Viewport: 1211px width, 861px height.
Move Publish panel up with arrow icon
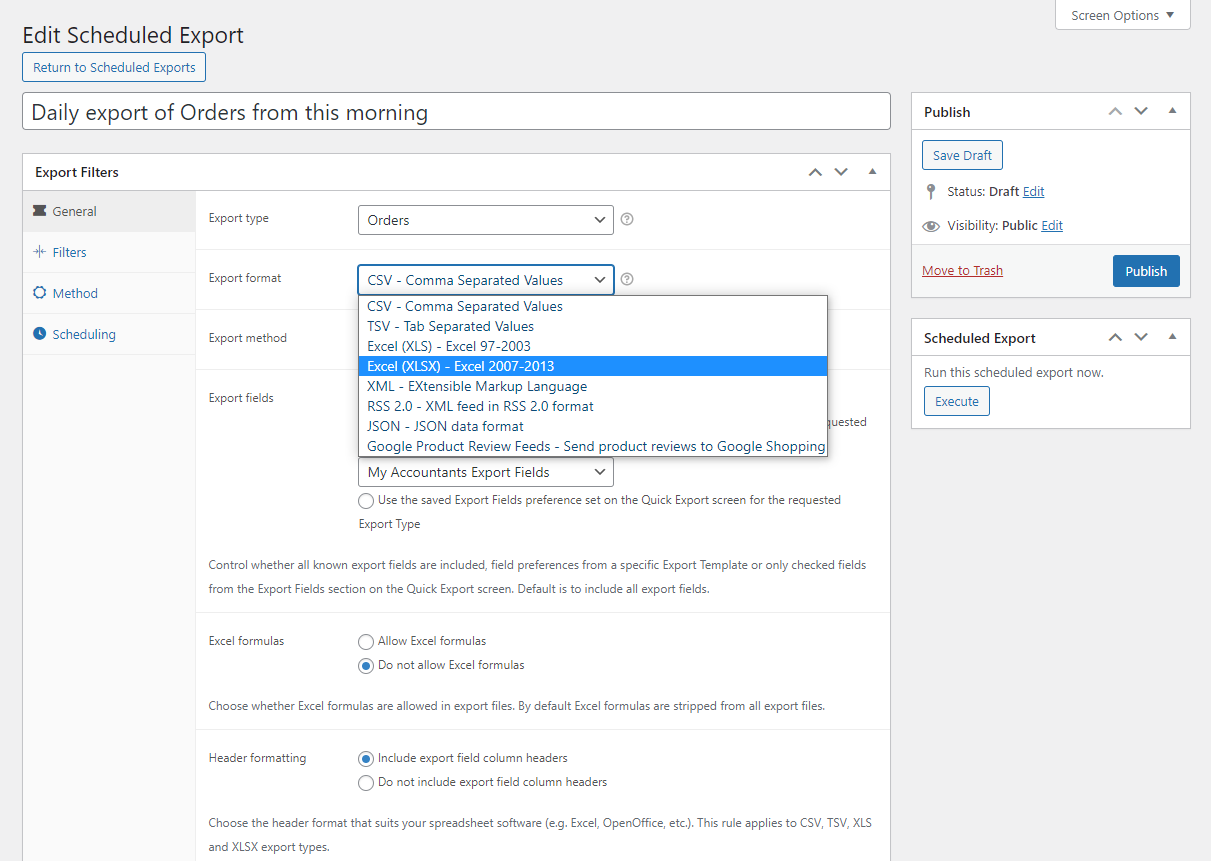[1115, 111]
